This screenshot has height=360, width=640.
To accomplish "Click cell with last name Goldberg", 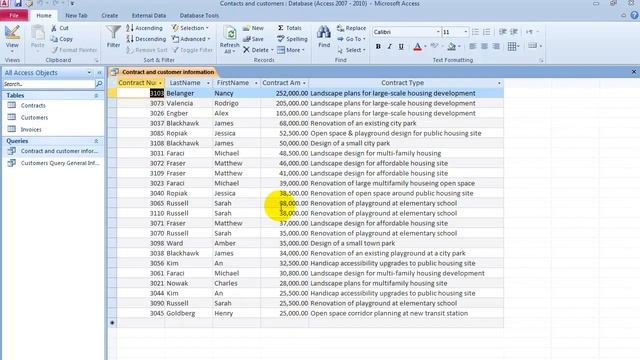I will point(181,313).
